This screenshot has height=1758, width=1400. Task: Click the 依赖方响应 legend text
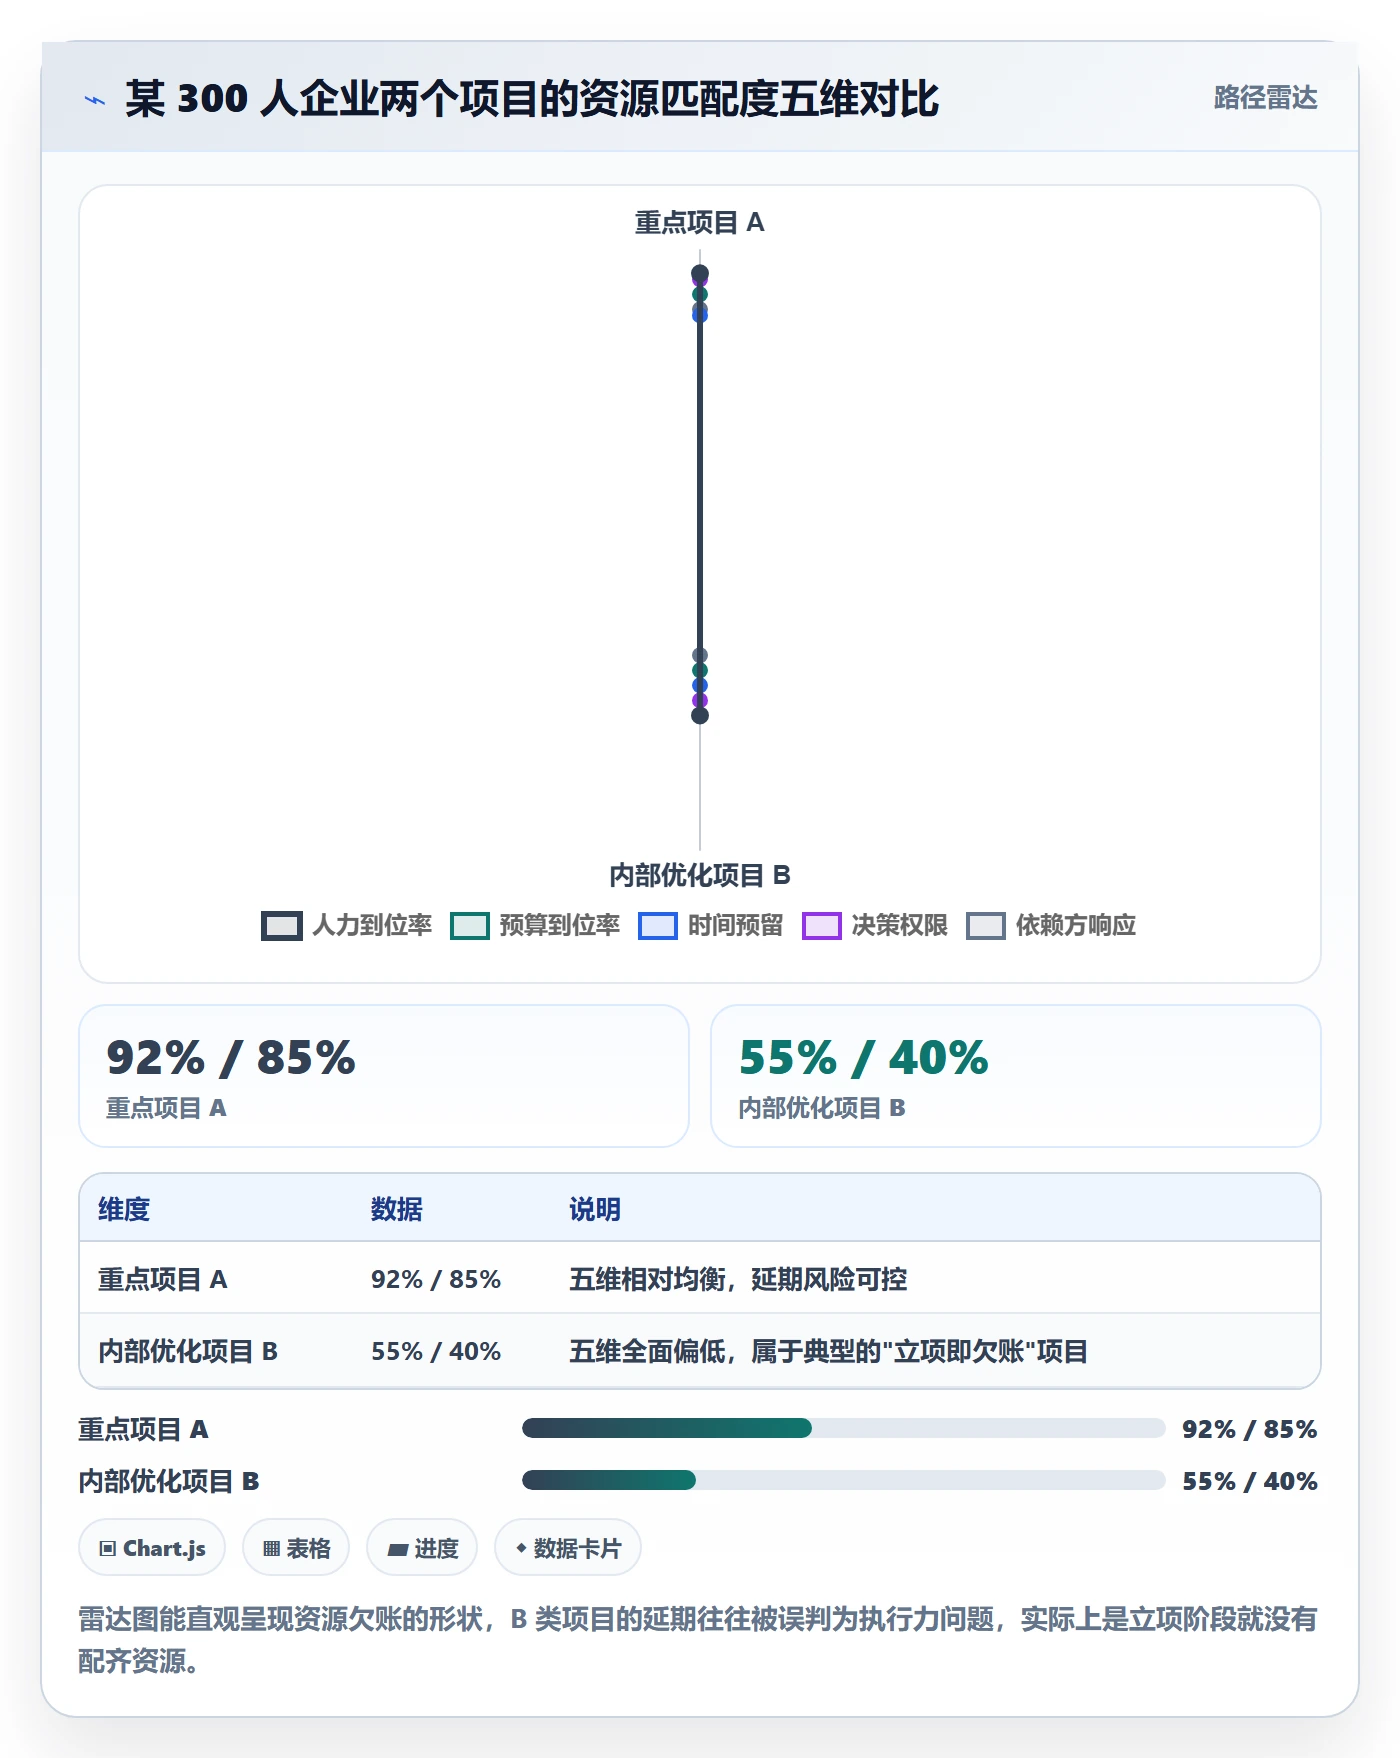[x=1076, y=926]
